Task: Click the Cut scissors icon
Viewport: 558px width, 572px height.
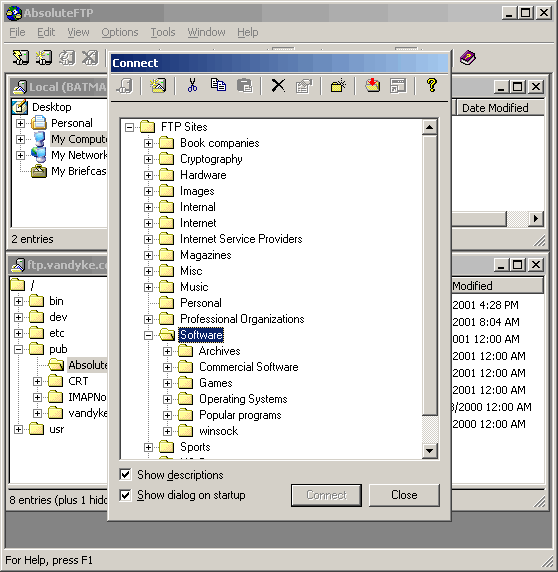Action: click(192, 86)
